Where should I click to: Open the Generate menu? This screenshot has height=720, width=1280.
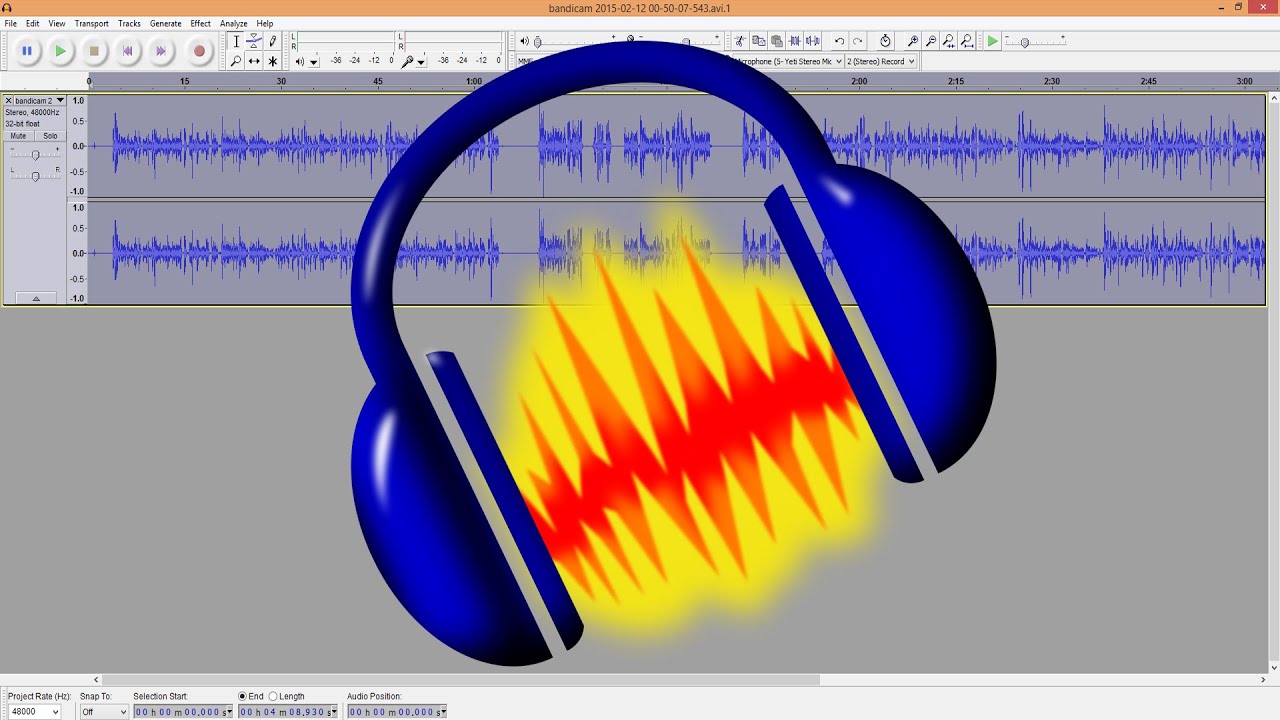click(x=166, y=23)
